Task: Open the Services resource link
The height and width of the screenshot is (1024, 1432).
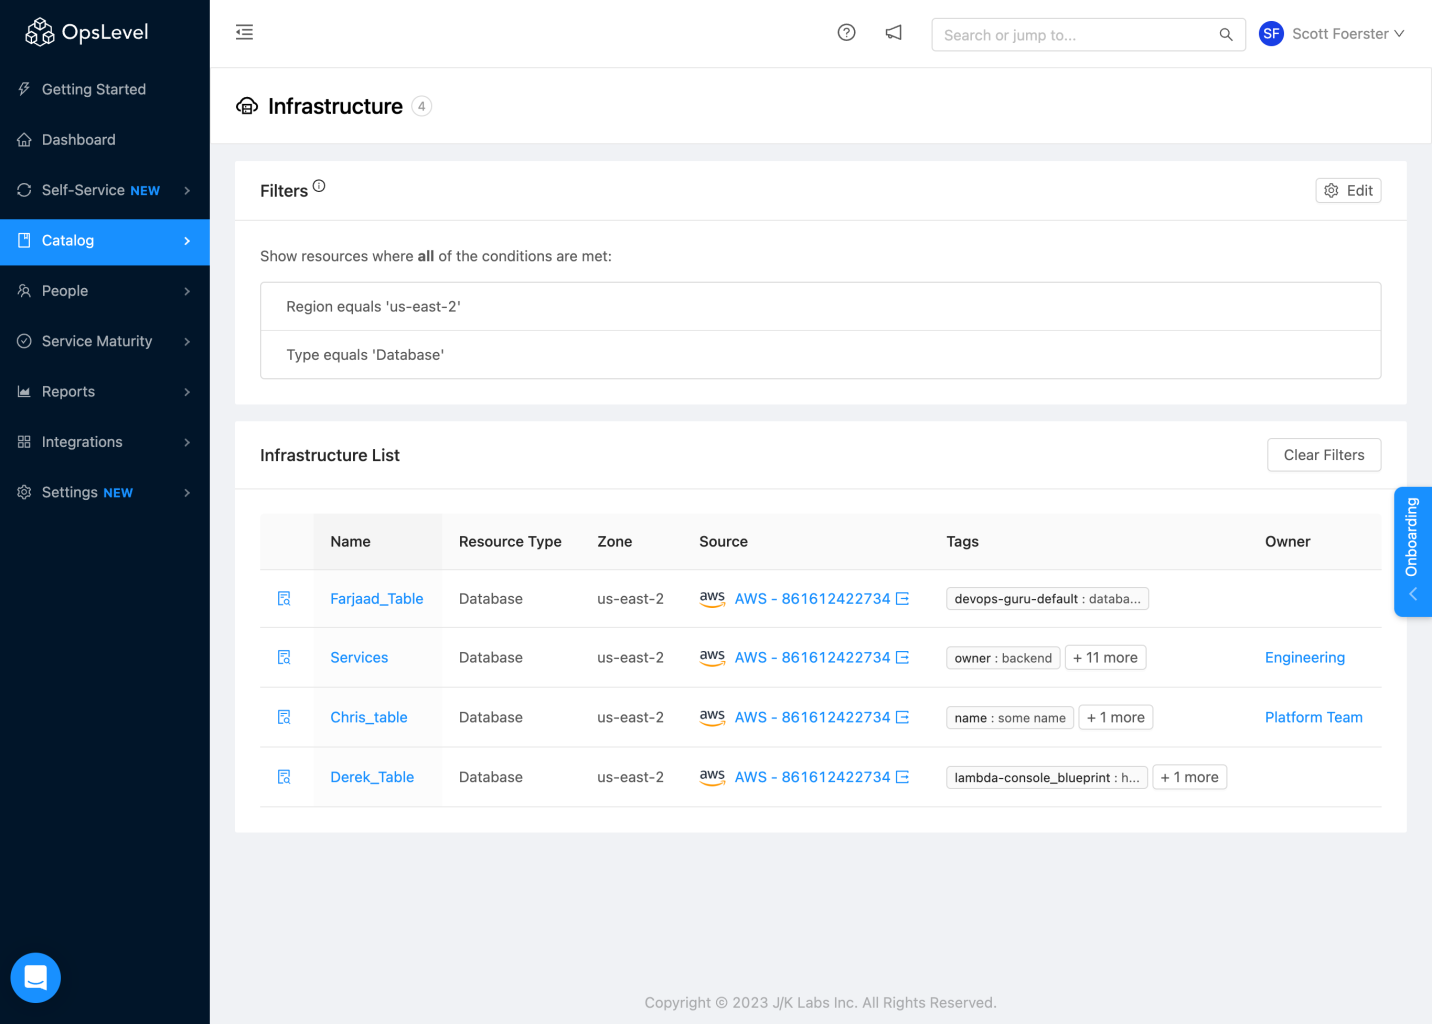Action: point(359,657)
